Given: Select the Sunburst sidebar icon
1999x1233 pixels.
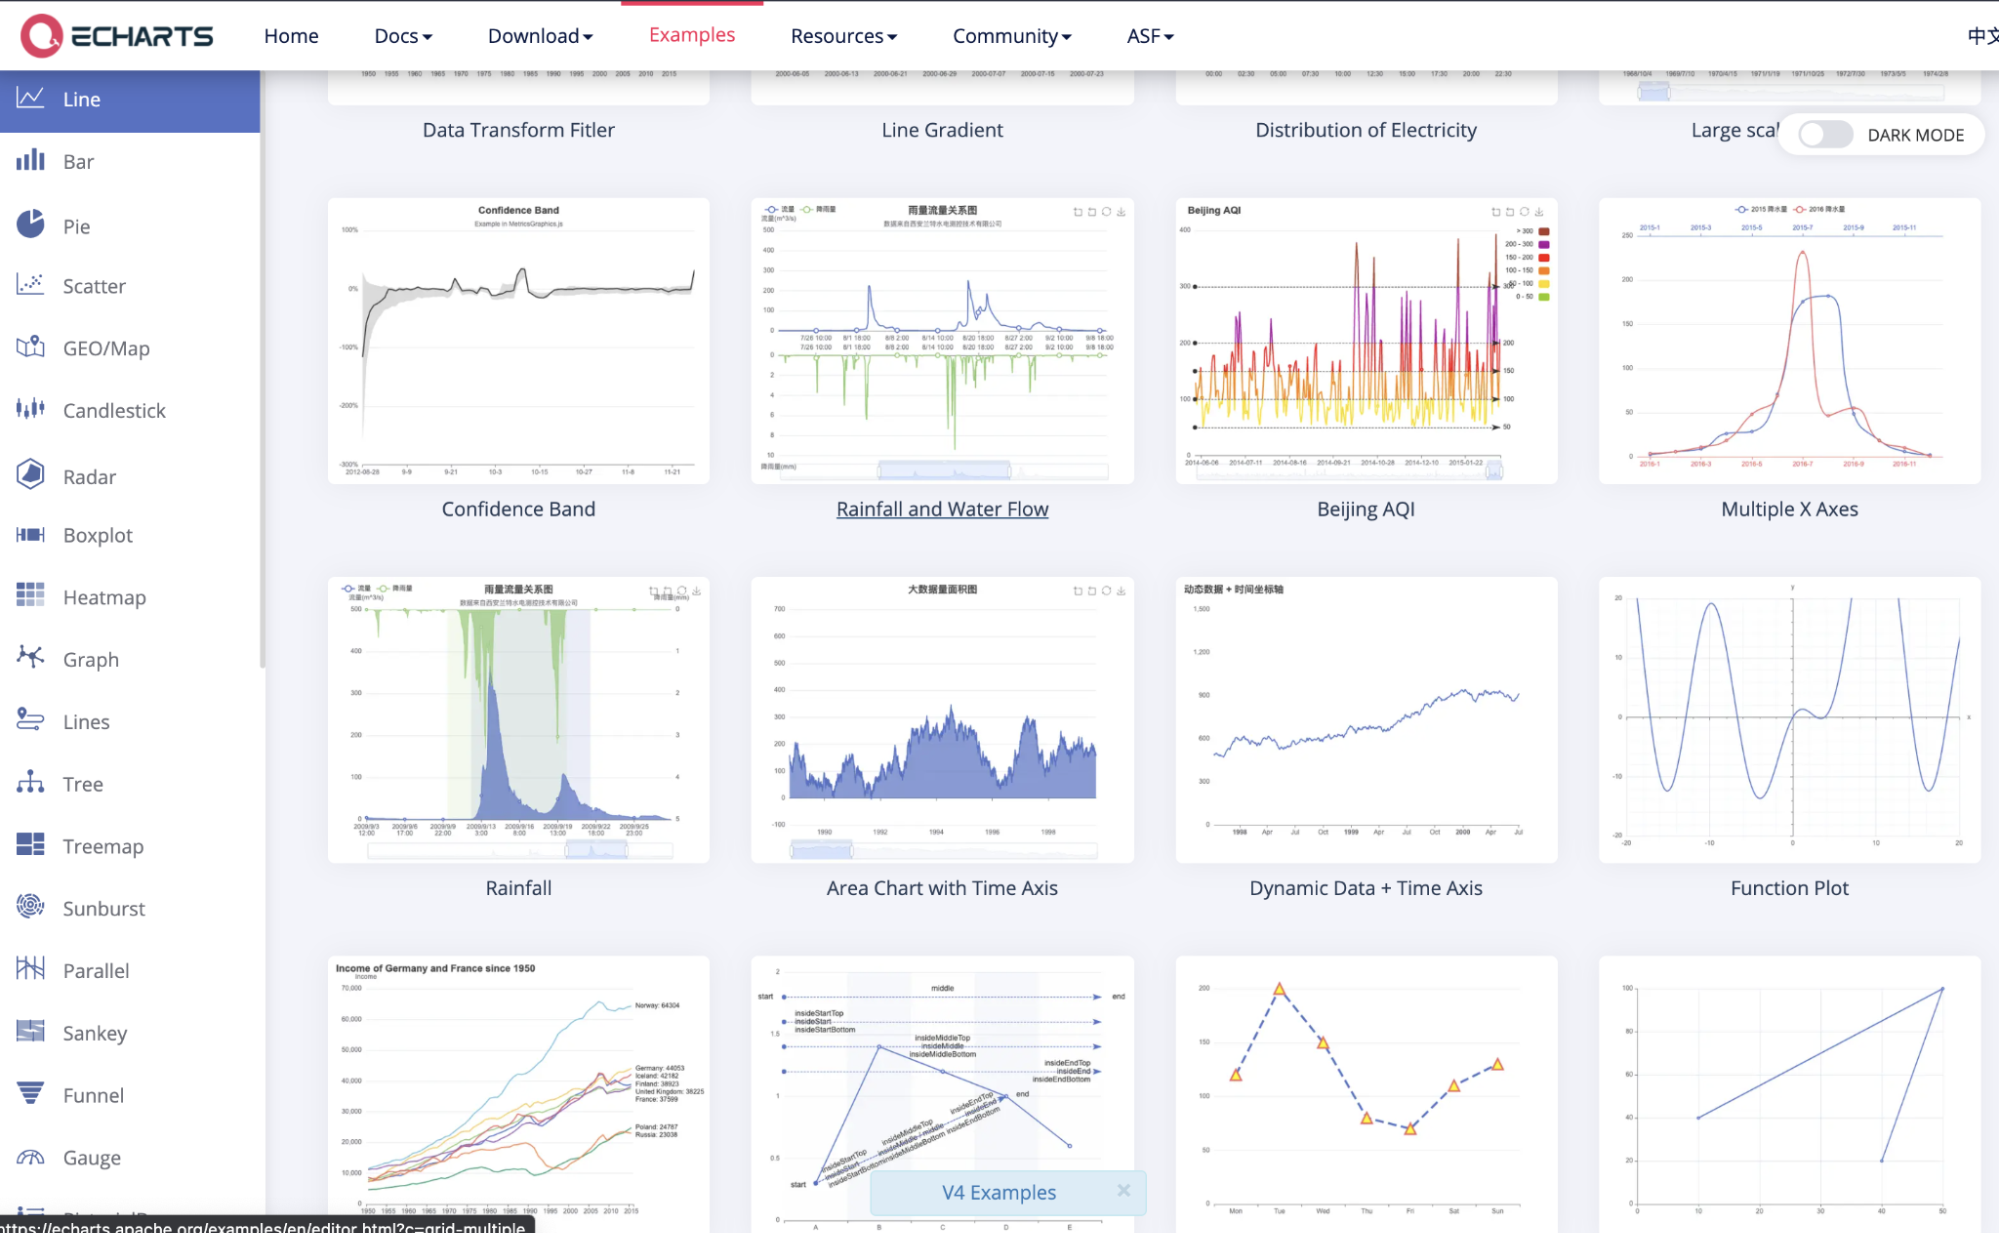Looking at the screenshot, I should coord(30,906).
